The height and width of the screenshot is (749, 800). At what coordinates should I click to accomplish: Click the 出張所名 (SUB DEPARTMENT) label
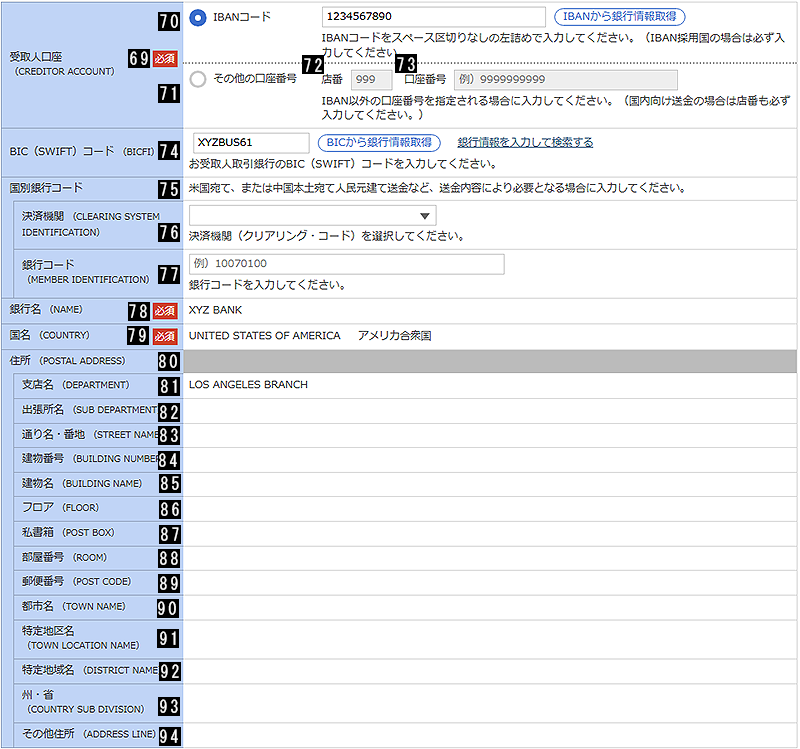click(89, 410)
